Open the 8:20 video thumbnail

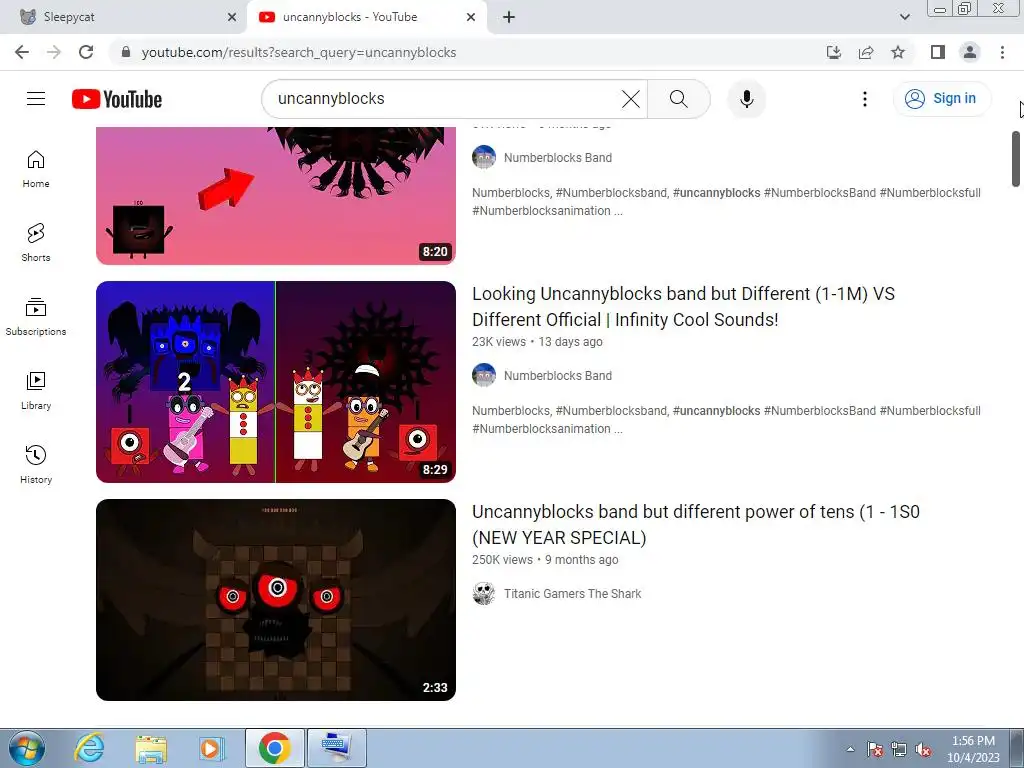click(276, 196)
